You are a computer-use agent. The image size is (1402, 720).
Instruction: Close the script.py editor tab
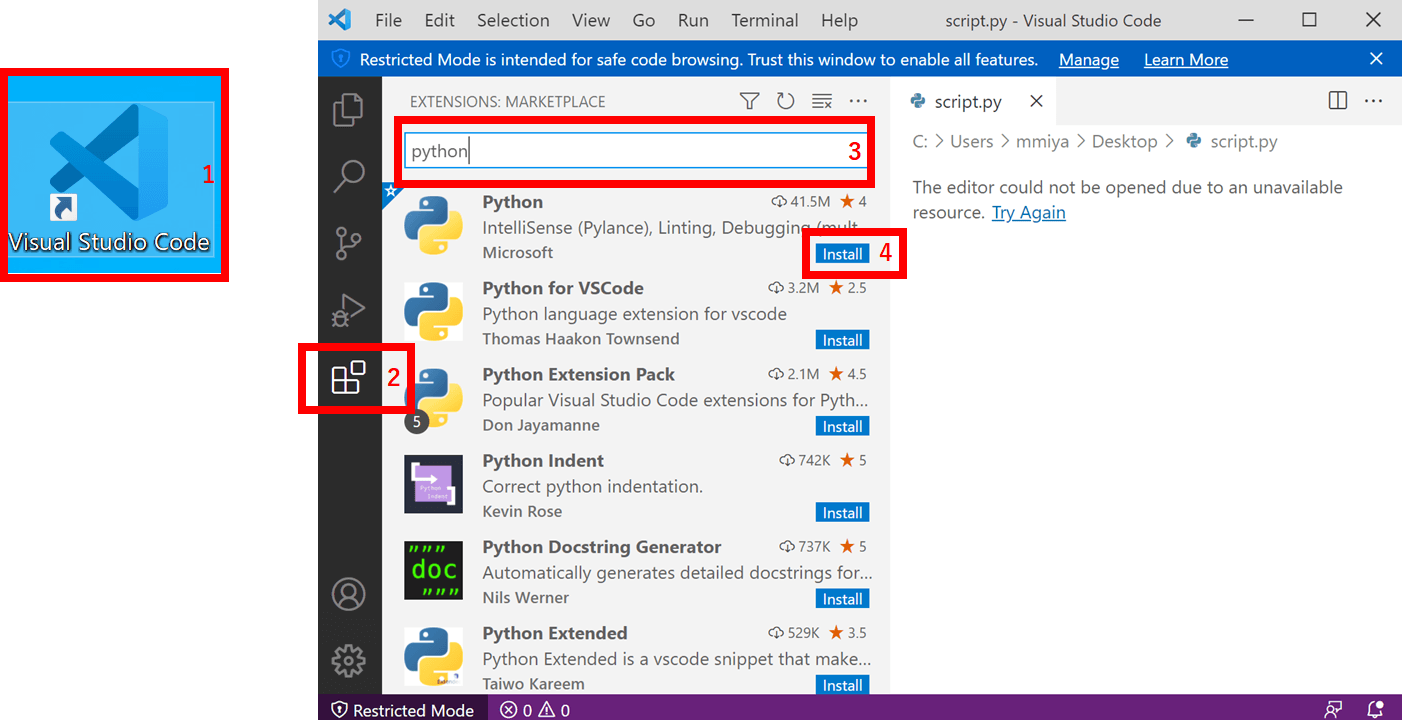tap(1036, 101)
